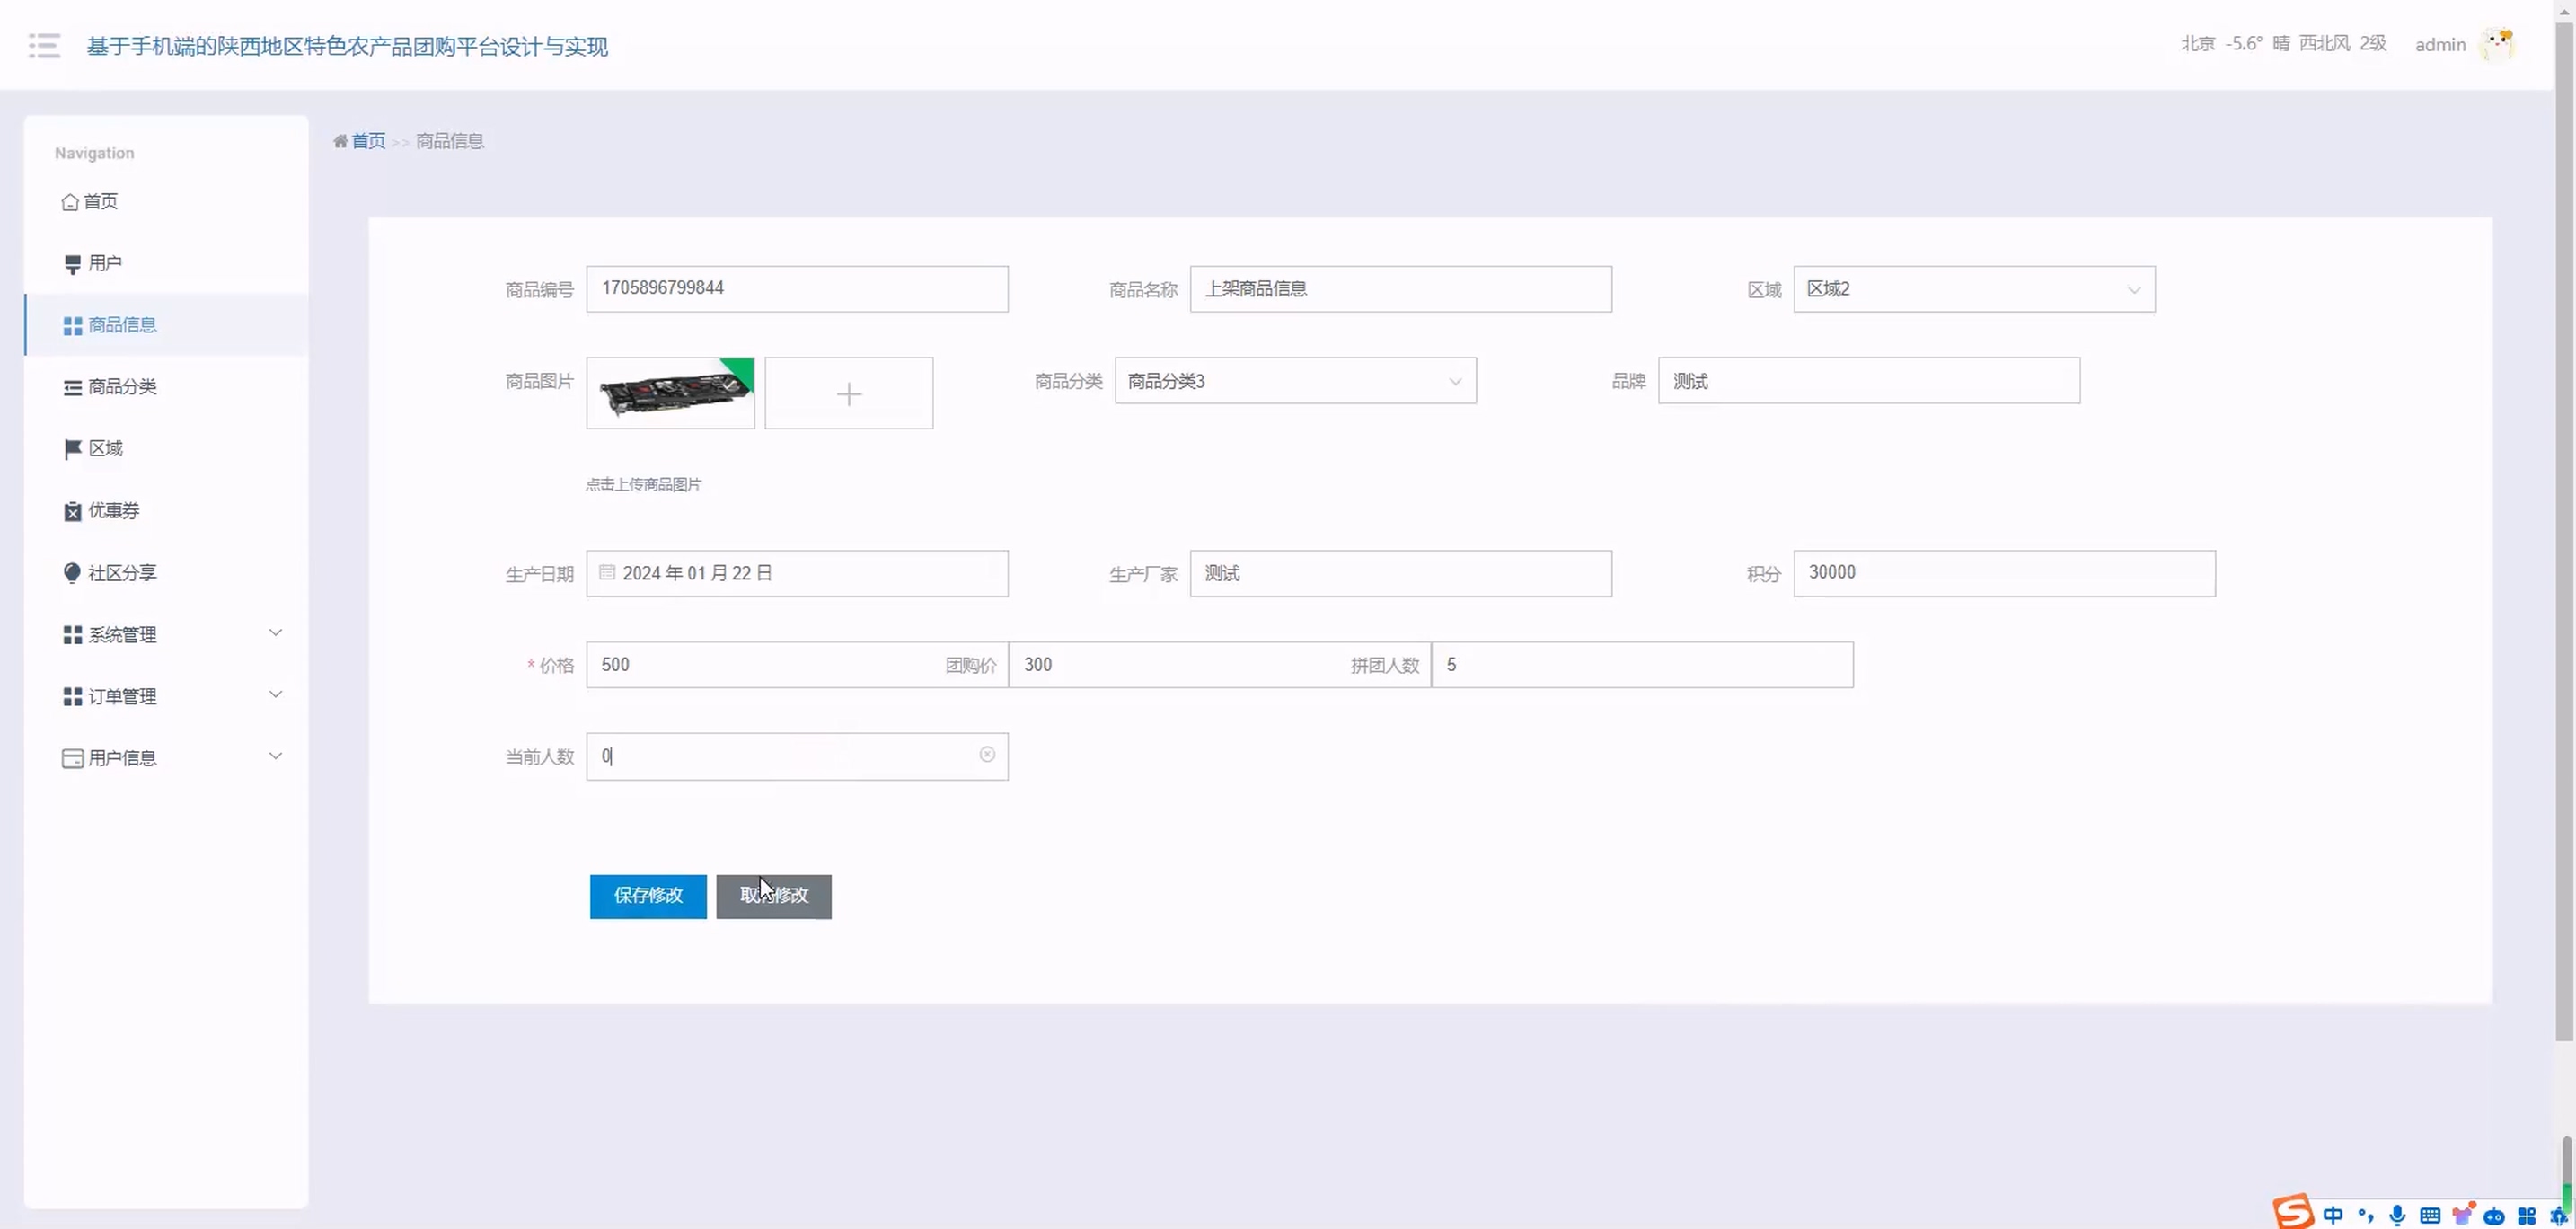Select 商品信息 menu item
The height and width of the screenshot is (1229, 2576).
click(x=167, y=325)
